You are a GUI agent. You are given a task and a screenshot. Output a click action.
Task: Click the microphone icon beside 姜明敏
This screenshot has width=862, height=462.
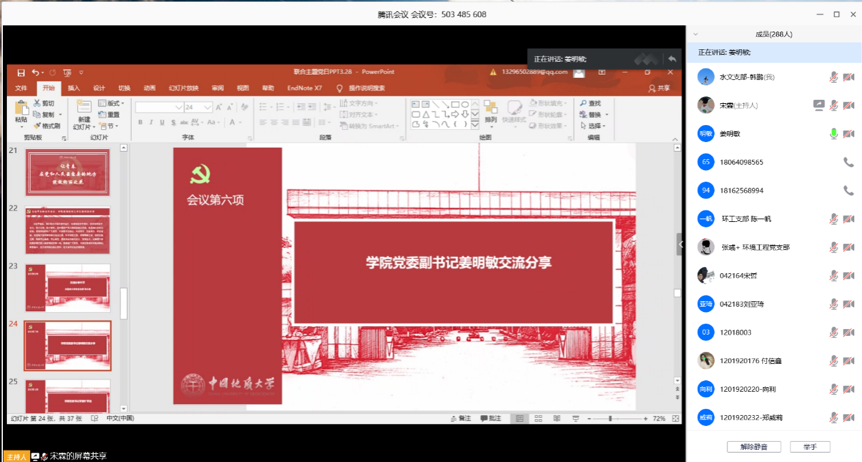834,134
